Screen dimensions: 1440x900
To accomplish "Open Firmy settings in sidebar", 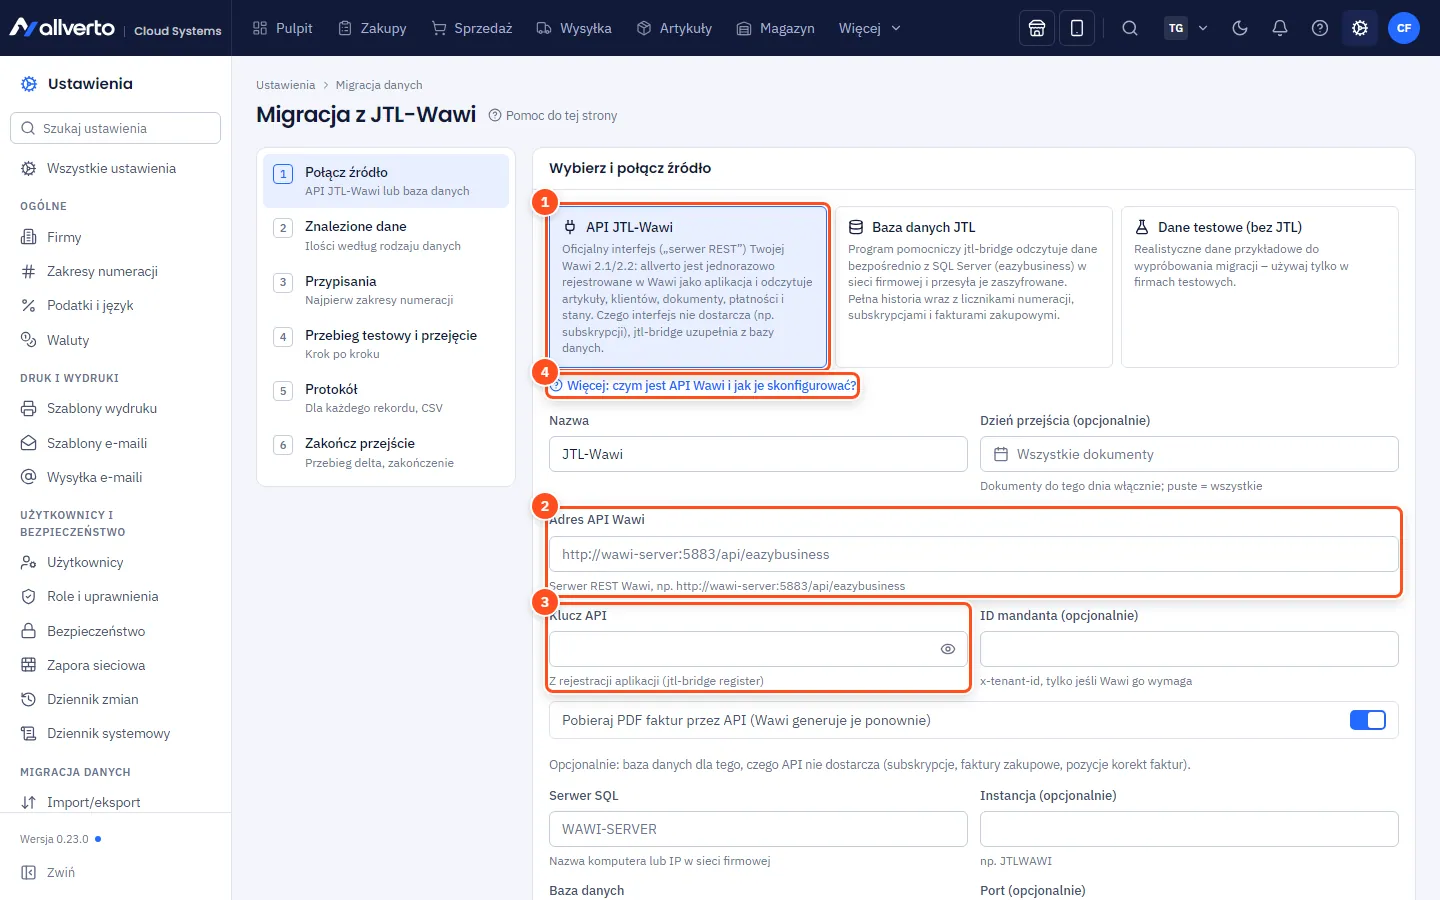I will coord(115,237).
